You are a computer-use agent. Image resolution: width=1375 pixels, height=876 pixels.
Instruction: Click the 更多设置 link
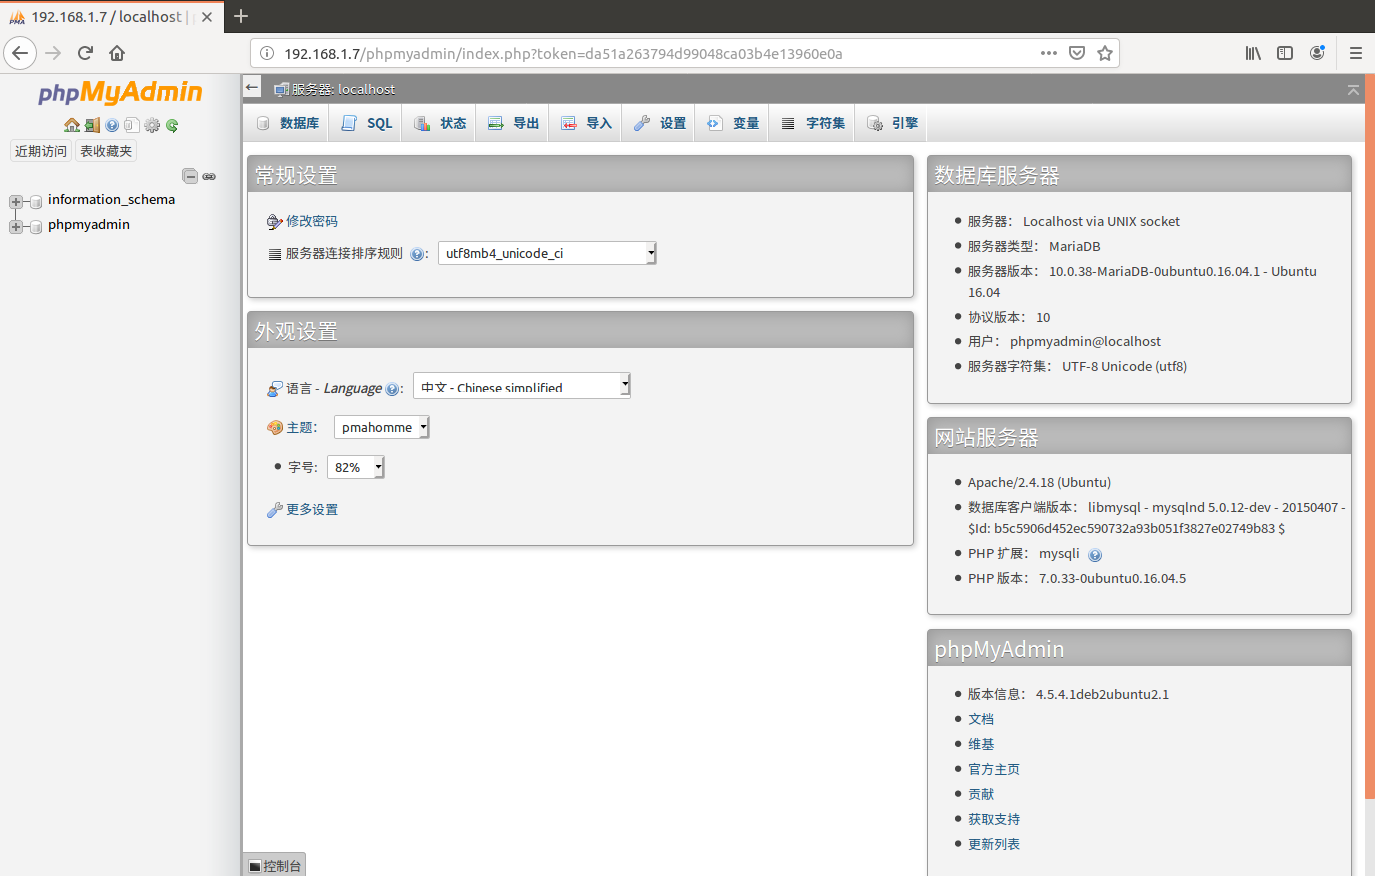312,509
